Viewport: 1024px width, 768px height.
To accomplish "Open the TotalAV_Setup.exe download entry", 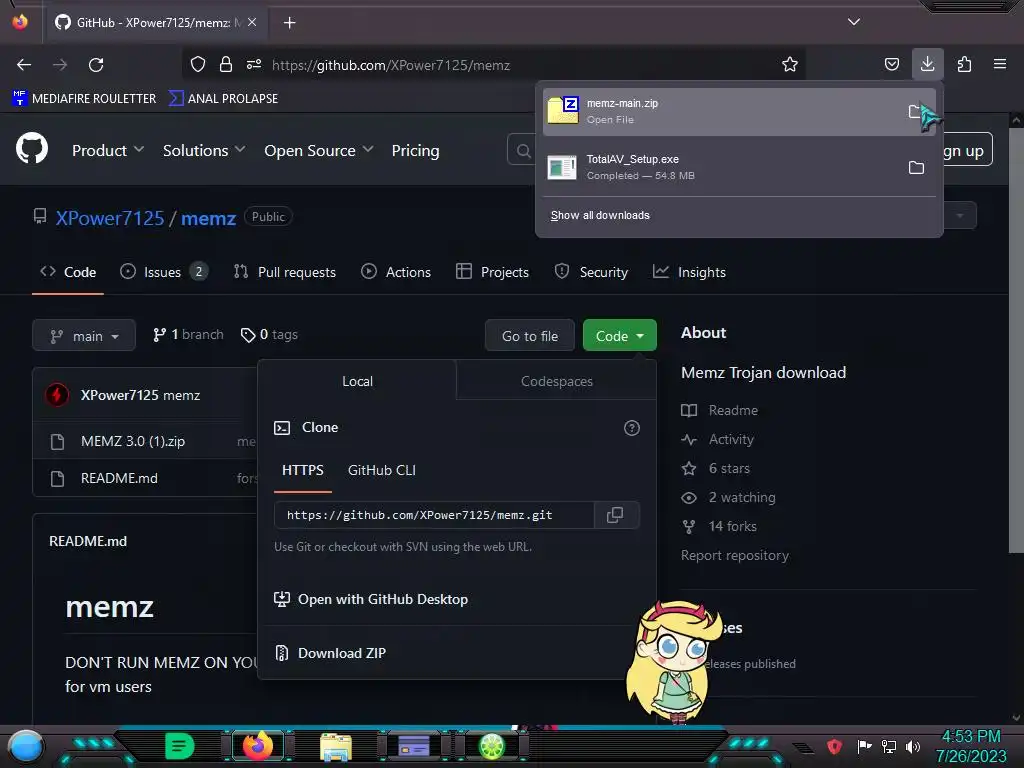I will (722, 167).
